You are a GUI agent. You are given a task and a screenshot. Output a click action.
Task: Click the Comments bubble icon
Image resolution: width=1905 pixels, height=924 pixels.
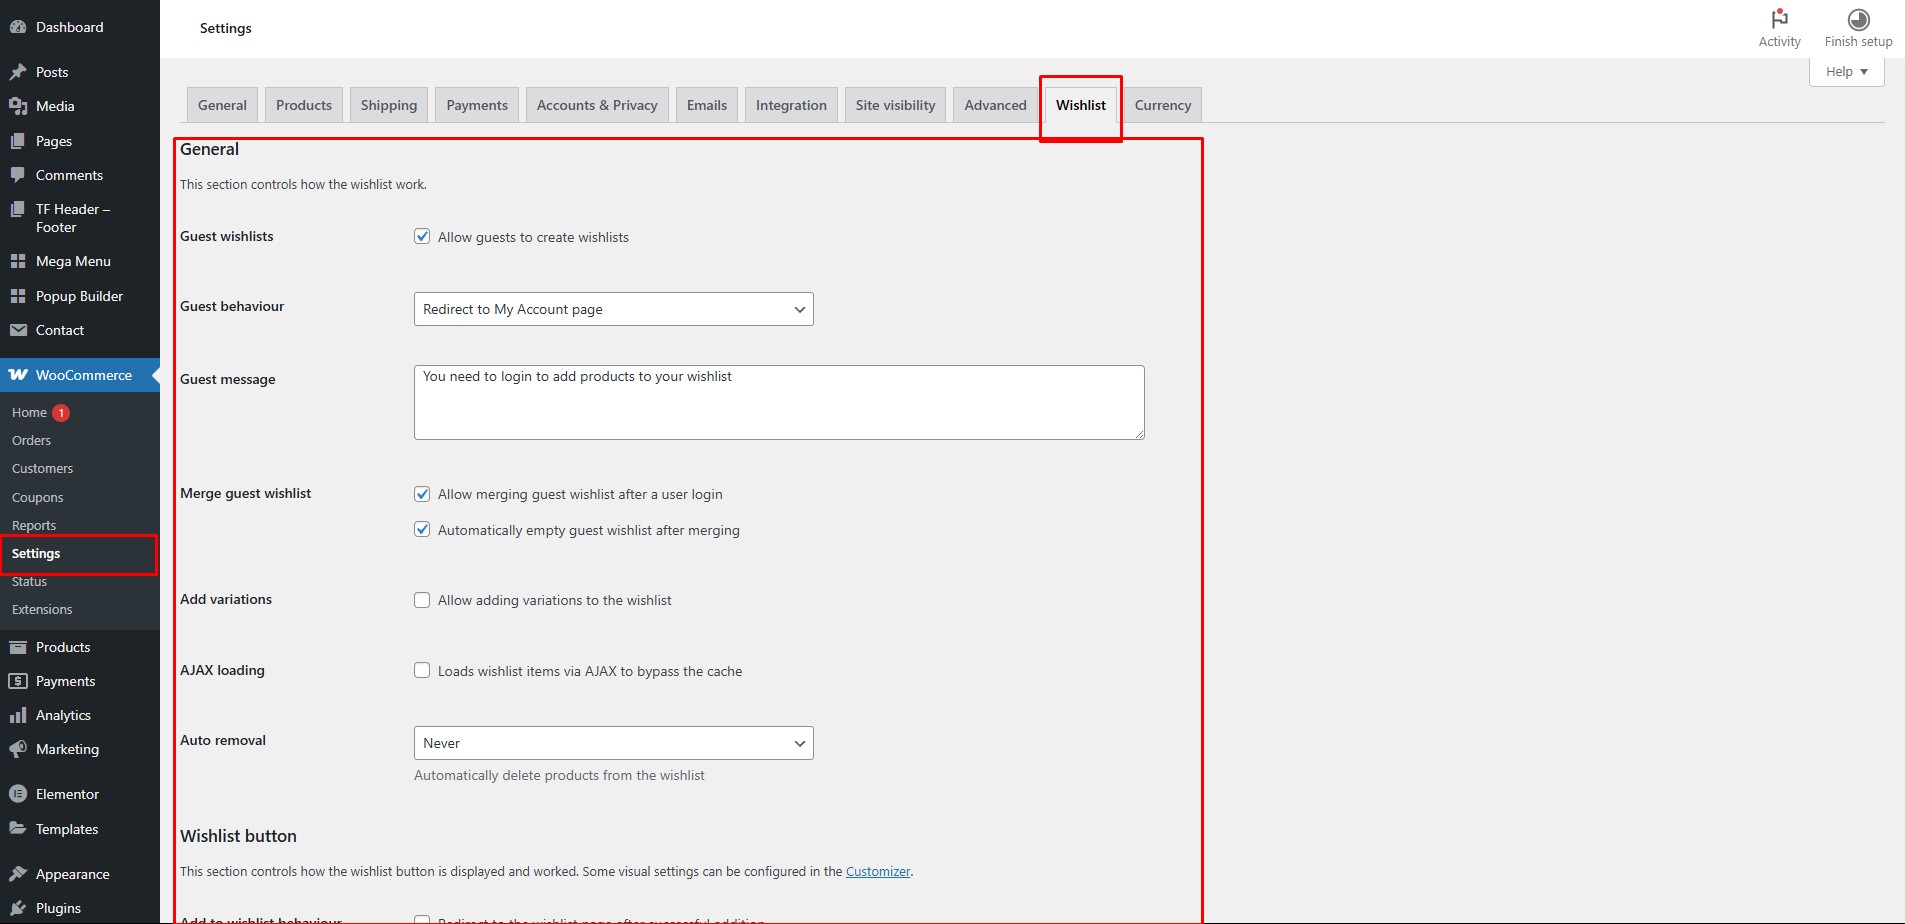(18, 175)
